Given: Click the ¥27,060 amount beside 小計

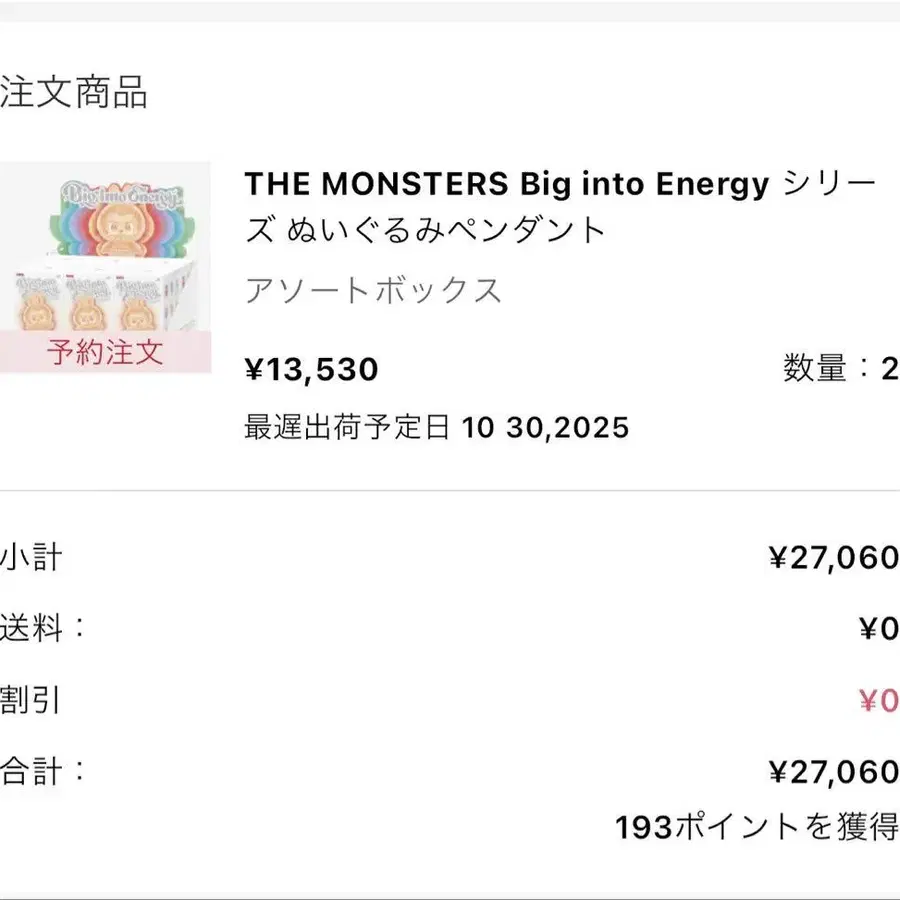Looking at the screenshot, I should point(833,558).
